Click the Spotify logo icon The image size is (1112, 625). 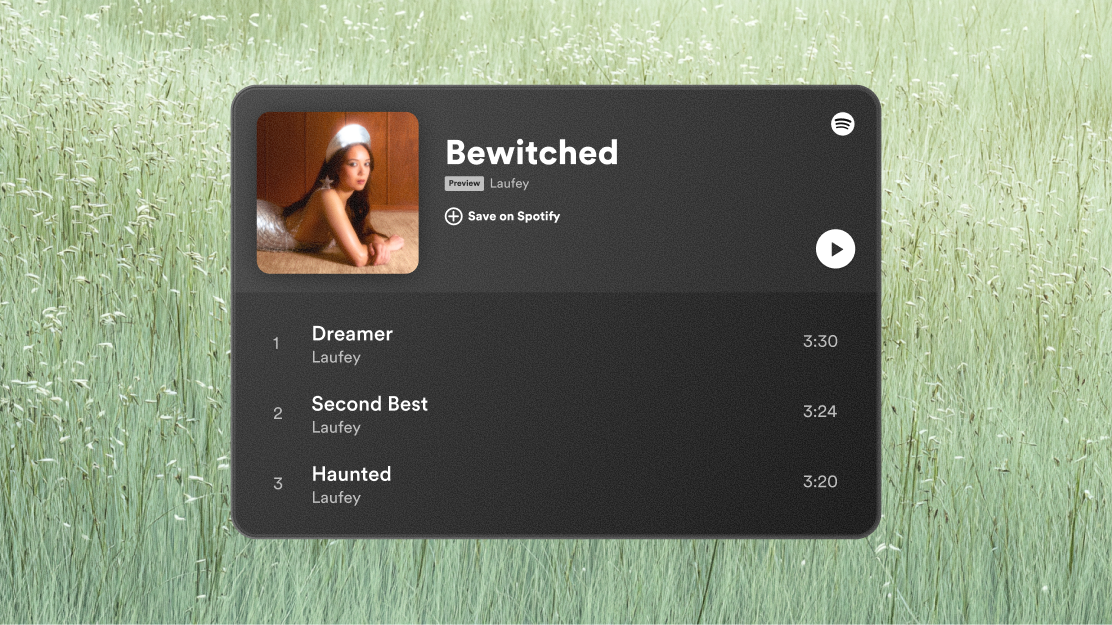pos(843,124)
